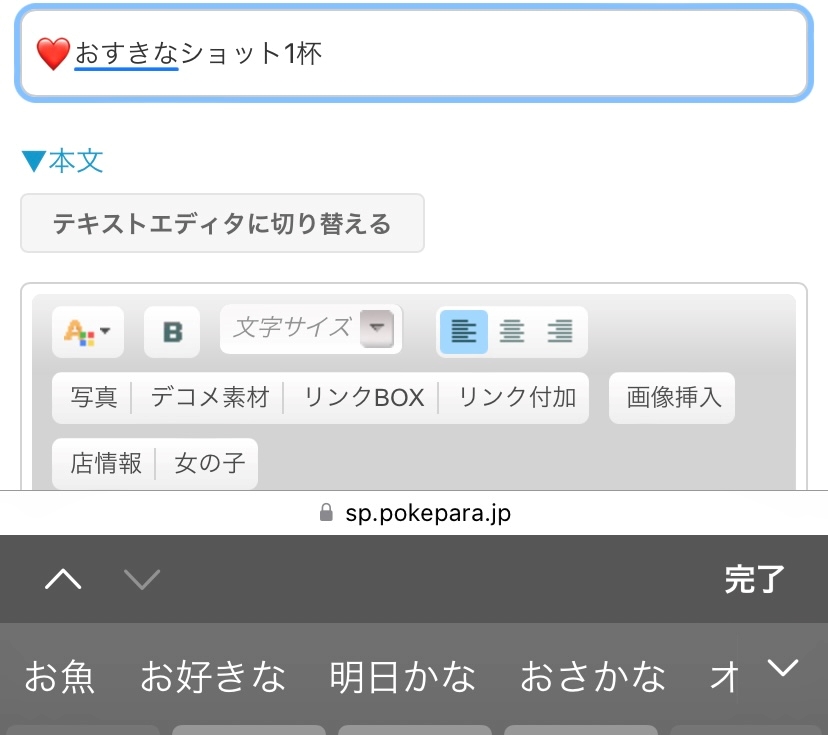Switch to text editor with テキストエディタに切り替える
Viewport: 828px width, 735px height.
pos(222,224)
